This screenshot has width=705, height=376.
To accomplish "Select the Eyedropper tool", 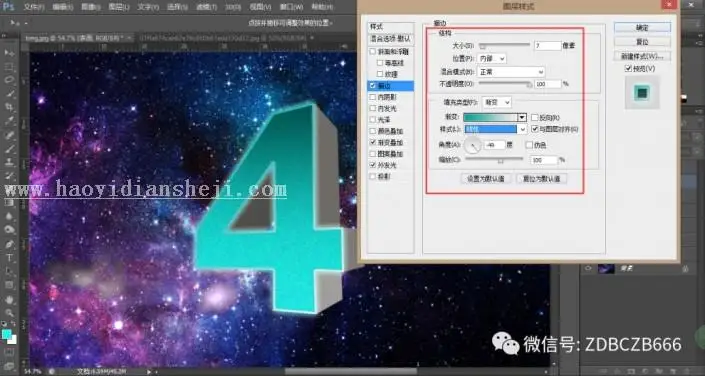I will [x=9, y=121].
